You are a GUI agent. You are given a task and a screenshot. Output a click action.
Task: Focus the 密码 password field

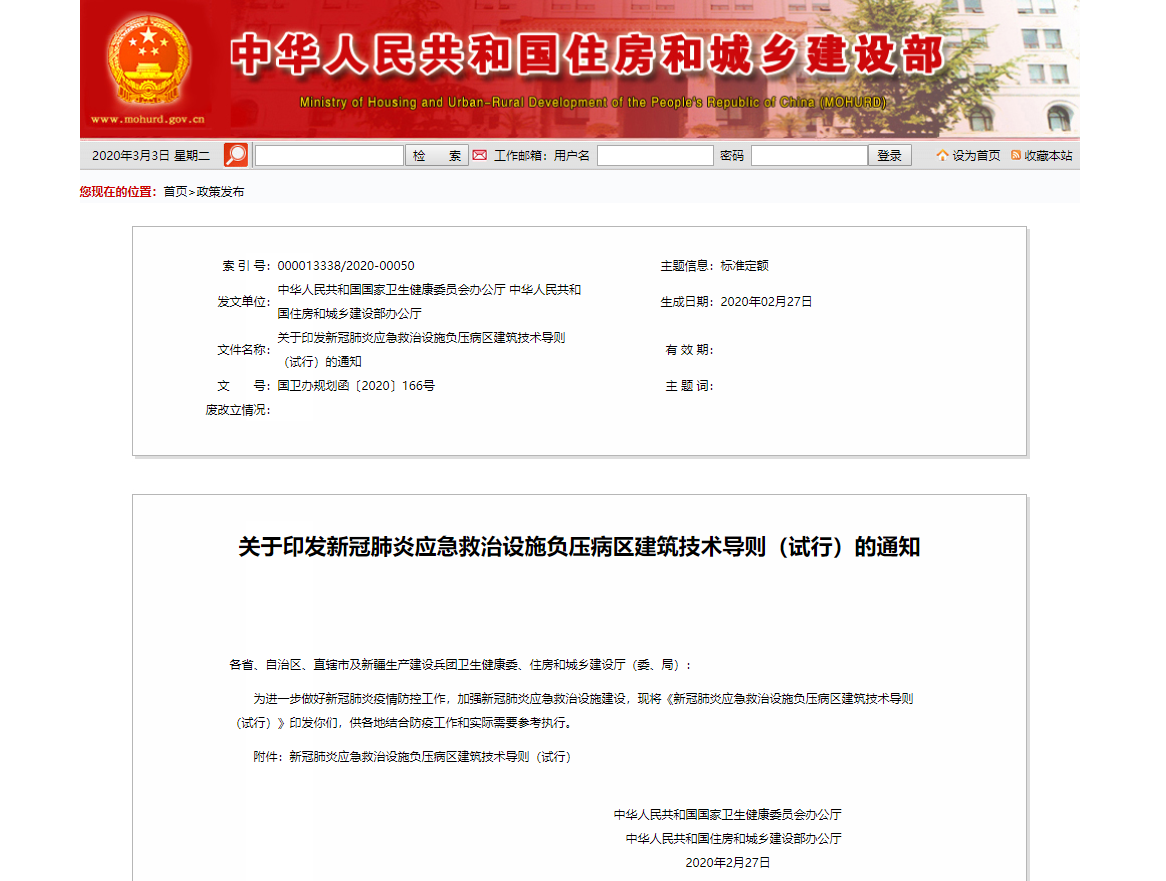809,155
